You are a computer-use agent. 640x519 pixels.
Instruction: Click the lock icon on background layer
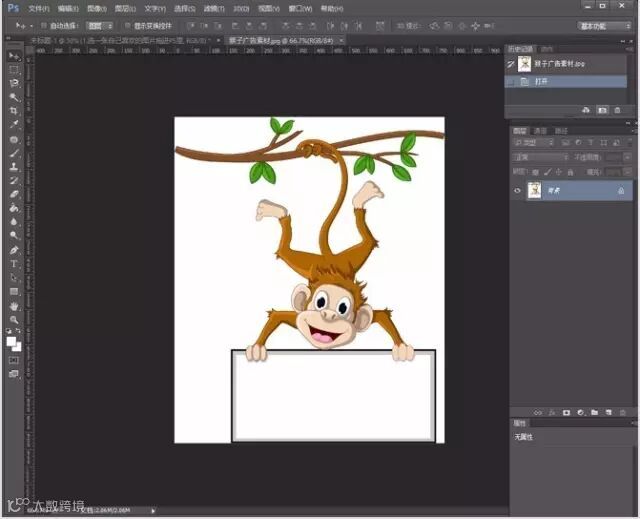click(x=621, y=190)
